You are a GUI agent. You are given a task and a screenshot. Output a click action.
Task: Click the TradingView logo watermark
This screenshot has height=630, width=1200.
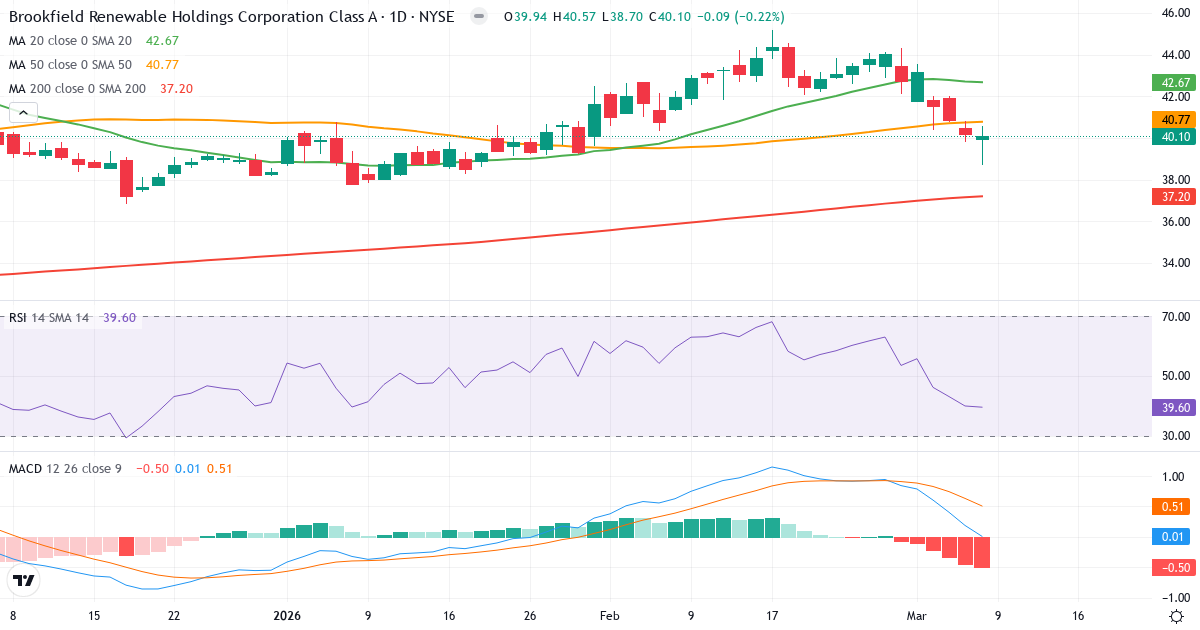coord(24,578)
